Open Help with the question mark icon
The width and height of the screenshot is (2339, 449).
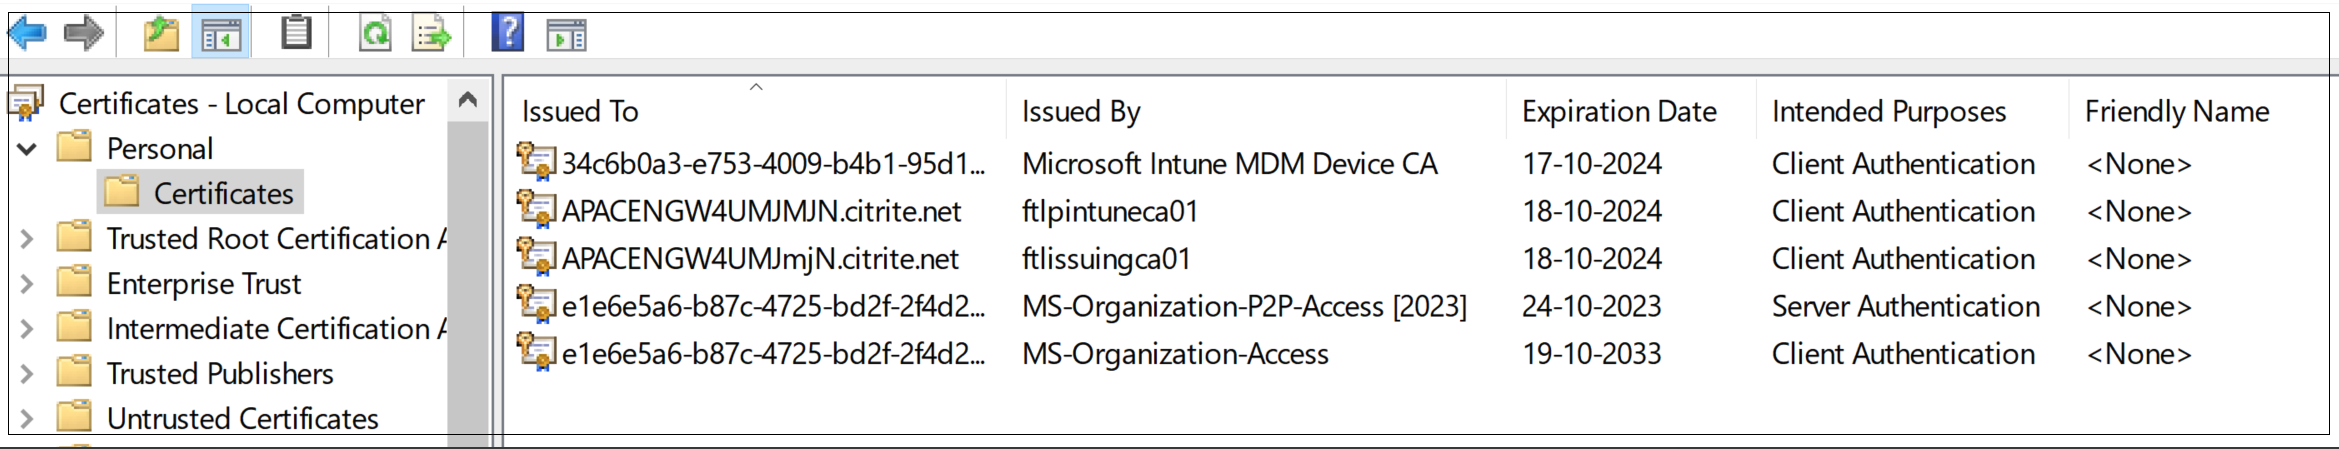pos(508,33)
